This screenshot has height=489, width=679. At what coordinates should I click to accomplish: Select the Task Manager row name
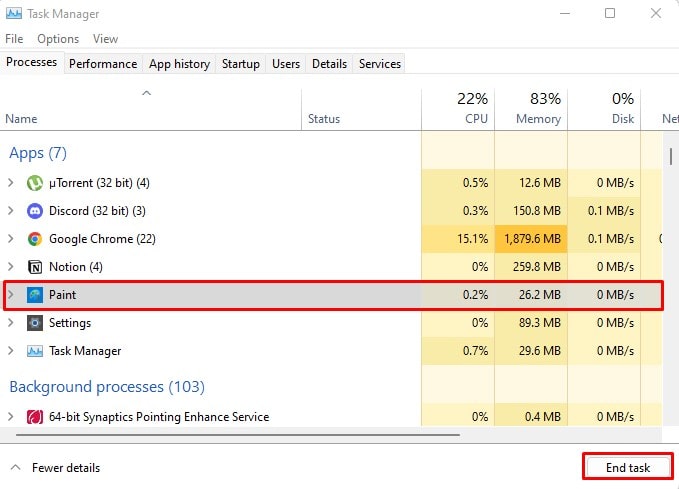tap(85, 351)
